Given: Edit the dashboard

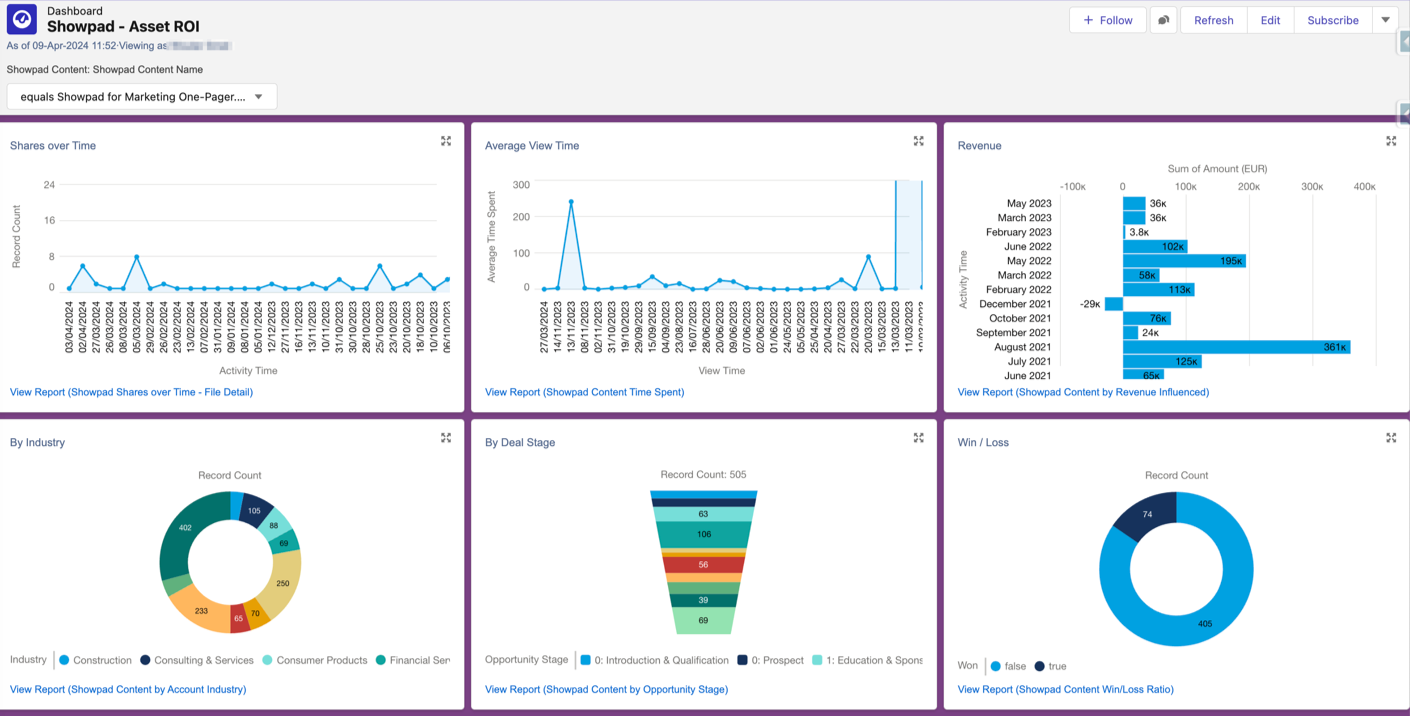Looking at the screenshot, I should point(1270,20).
